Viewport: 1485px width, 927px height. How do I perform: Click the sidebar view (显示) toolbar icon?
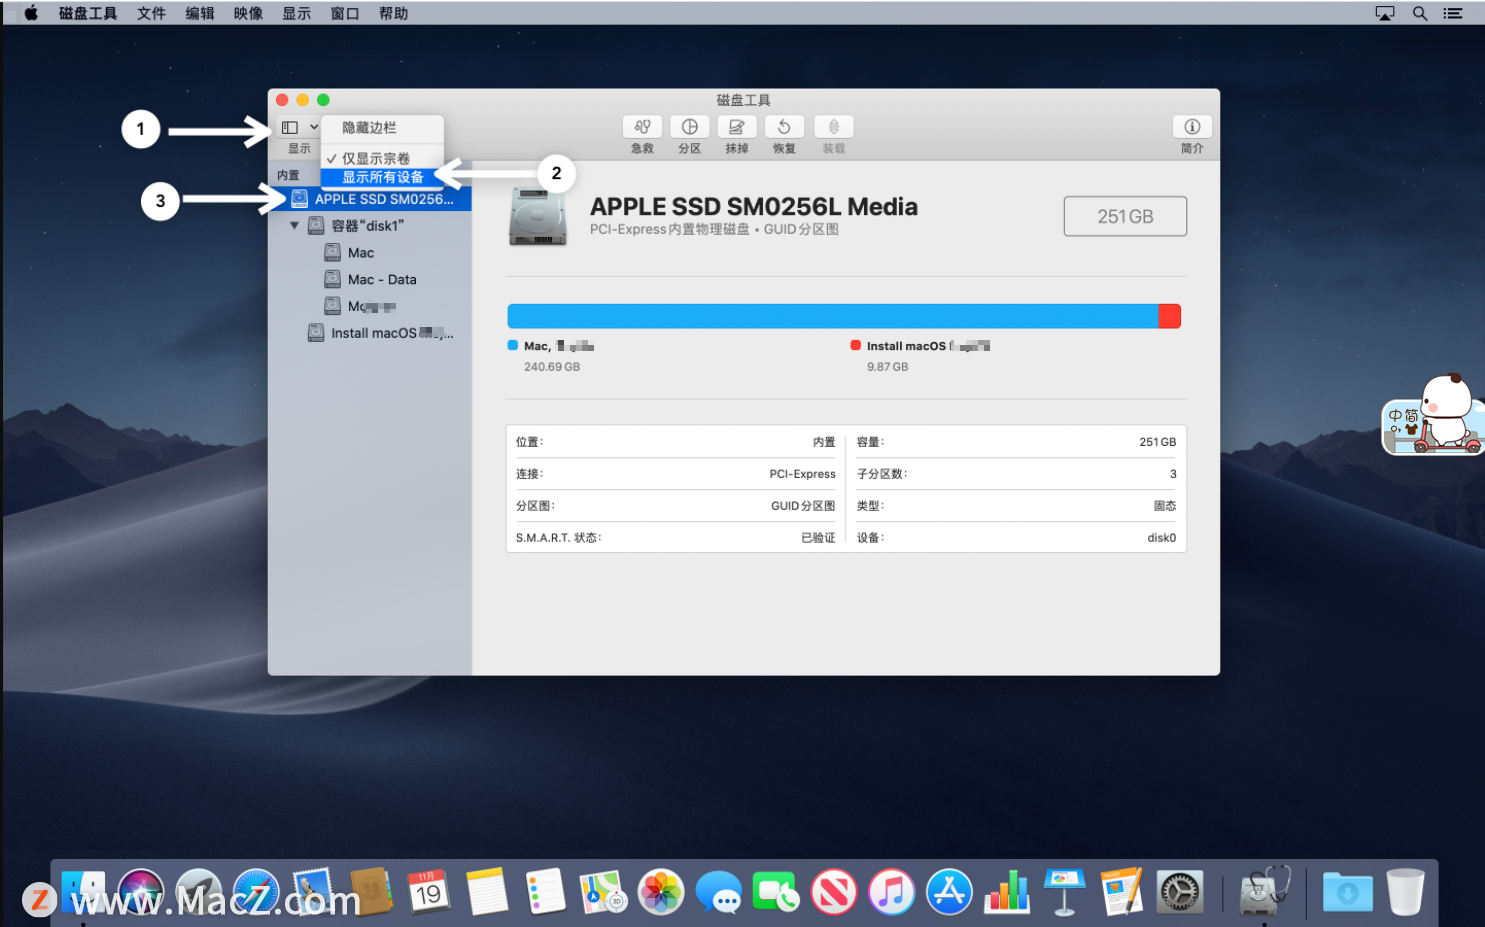coord(290,128)
